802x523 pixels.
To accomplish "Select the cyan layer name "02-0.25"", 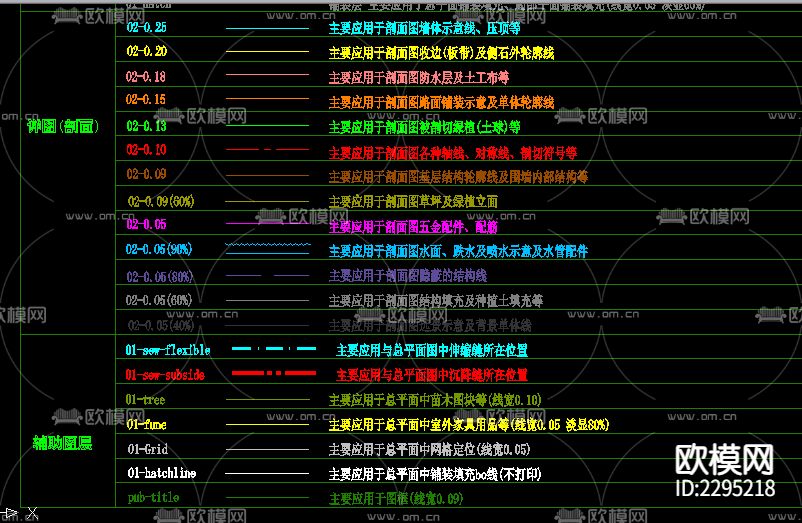I will (x=146, y=28).
